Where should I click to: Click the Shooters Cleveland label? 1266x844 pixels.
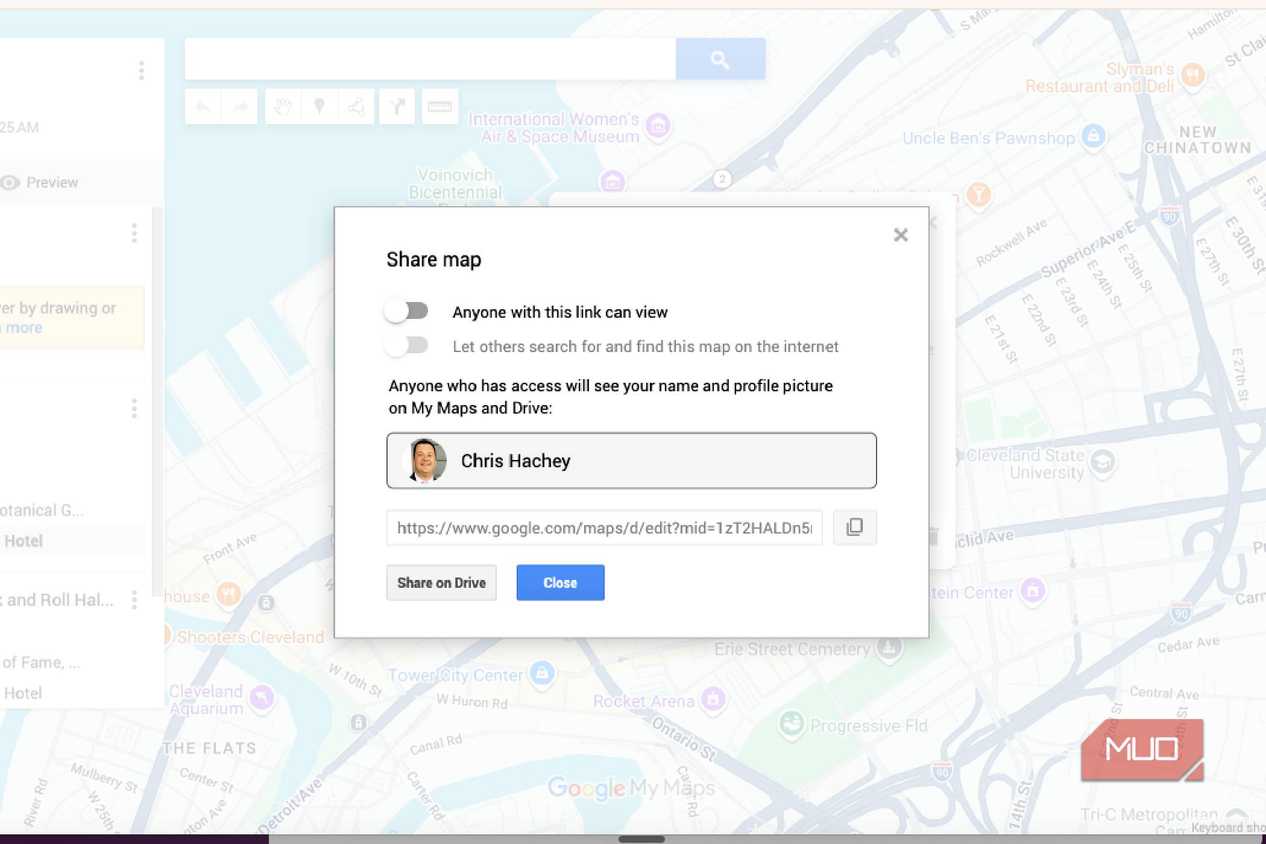point(250,637)
